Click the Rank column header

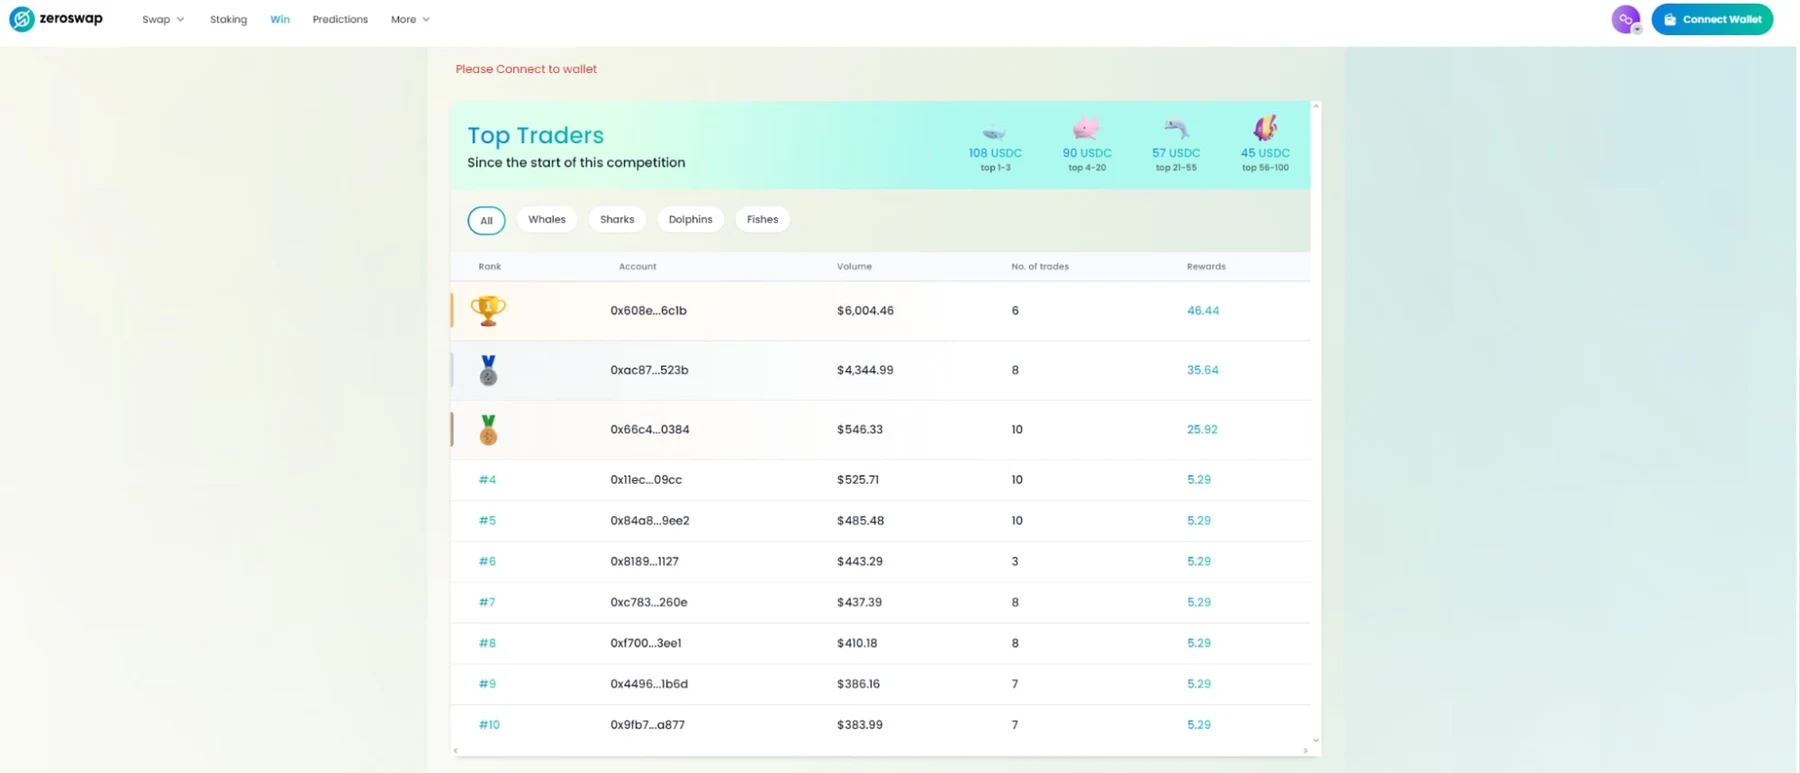tap(490, 266)
